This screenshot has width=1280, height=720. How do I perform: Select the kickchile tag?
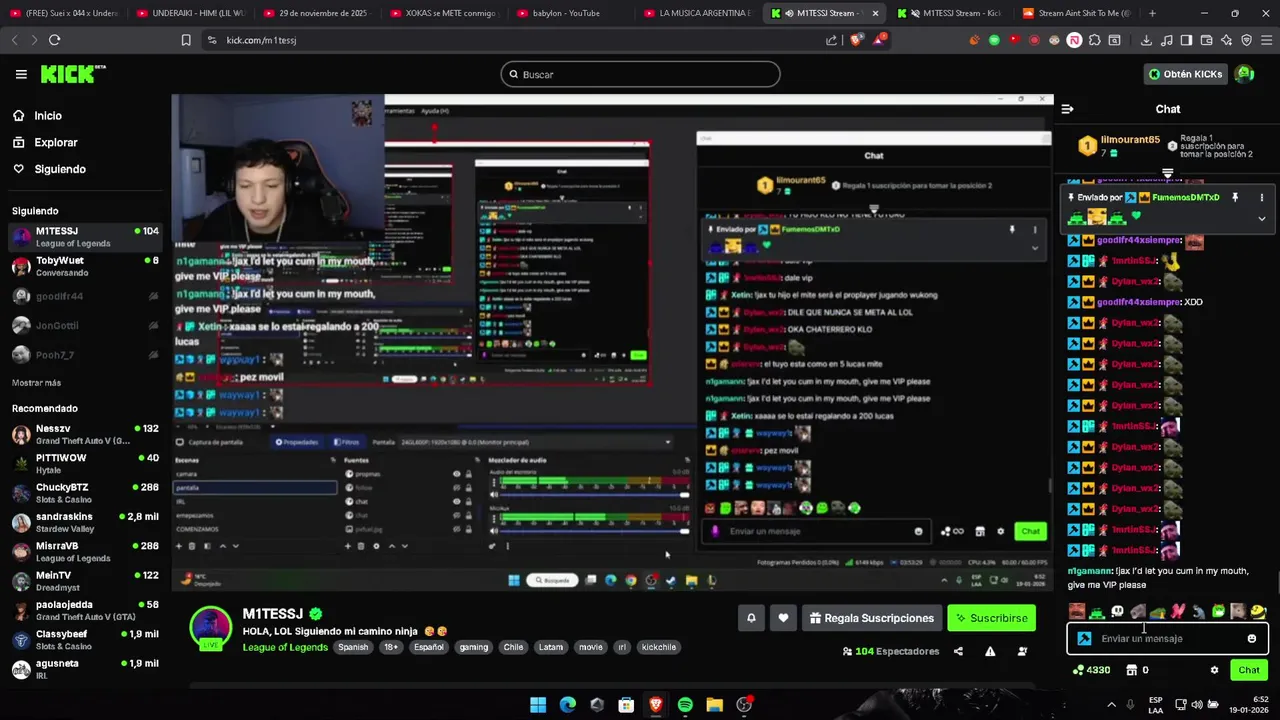click(x=659, y=647)
